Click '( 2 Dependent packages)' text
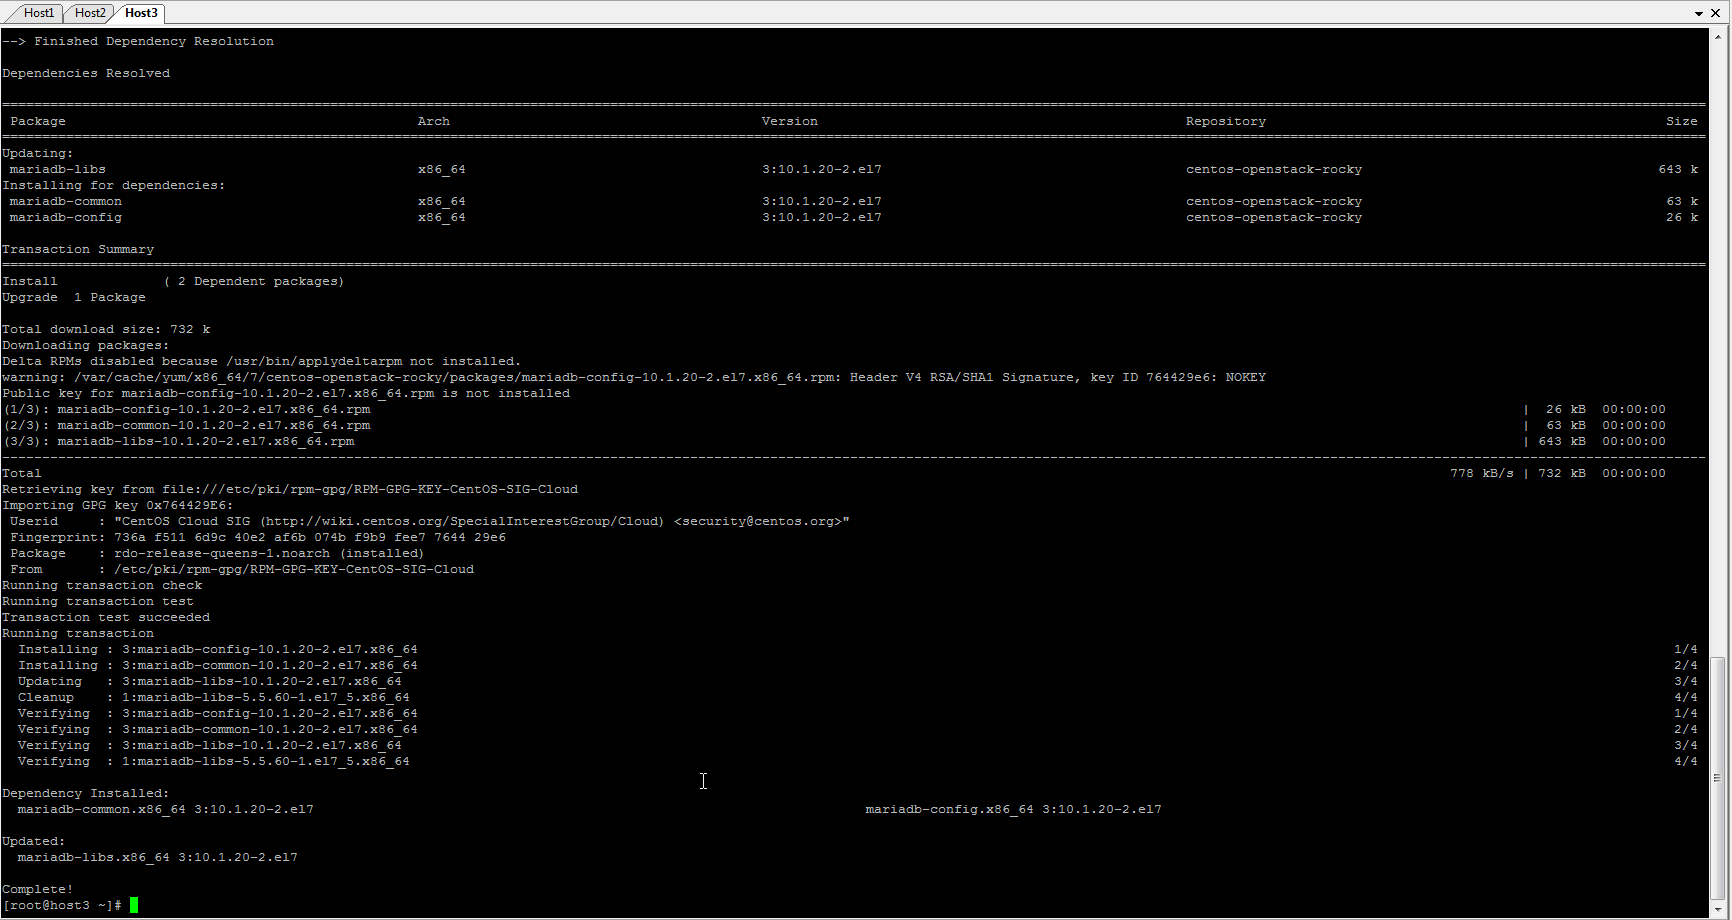Viewport: 1732px width, 920px height. (254, 281)
